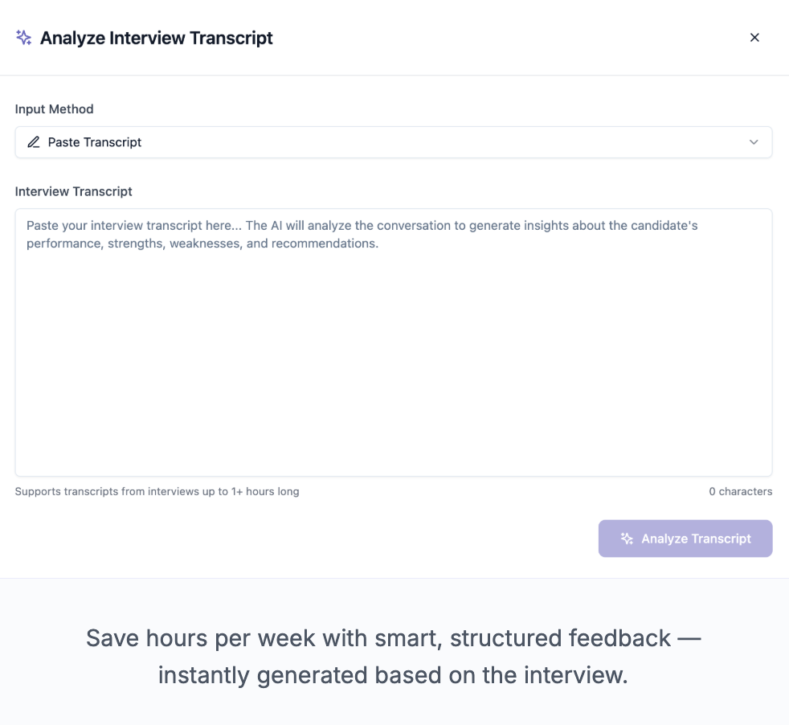Click "instantly generated based on the interview" text
This screenshot has width=789, height=725.
(x=393, y=675)
